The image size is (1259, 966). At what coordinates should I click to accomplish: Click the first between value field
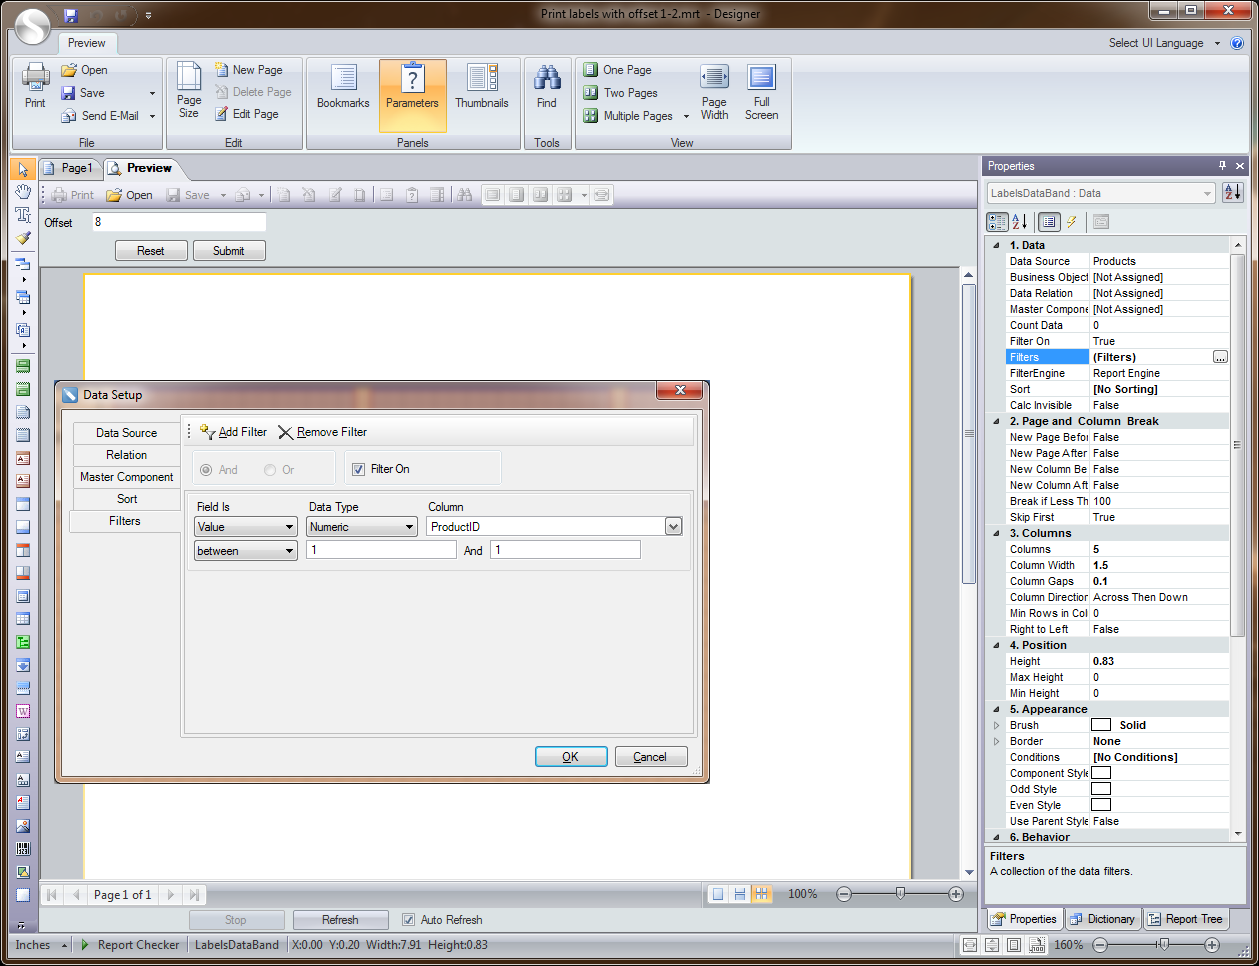pyautogui.click(x=381, y=550)
